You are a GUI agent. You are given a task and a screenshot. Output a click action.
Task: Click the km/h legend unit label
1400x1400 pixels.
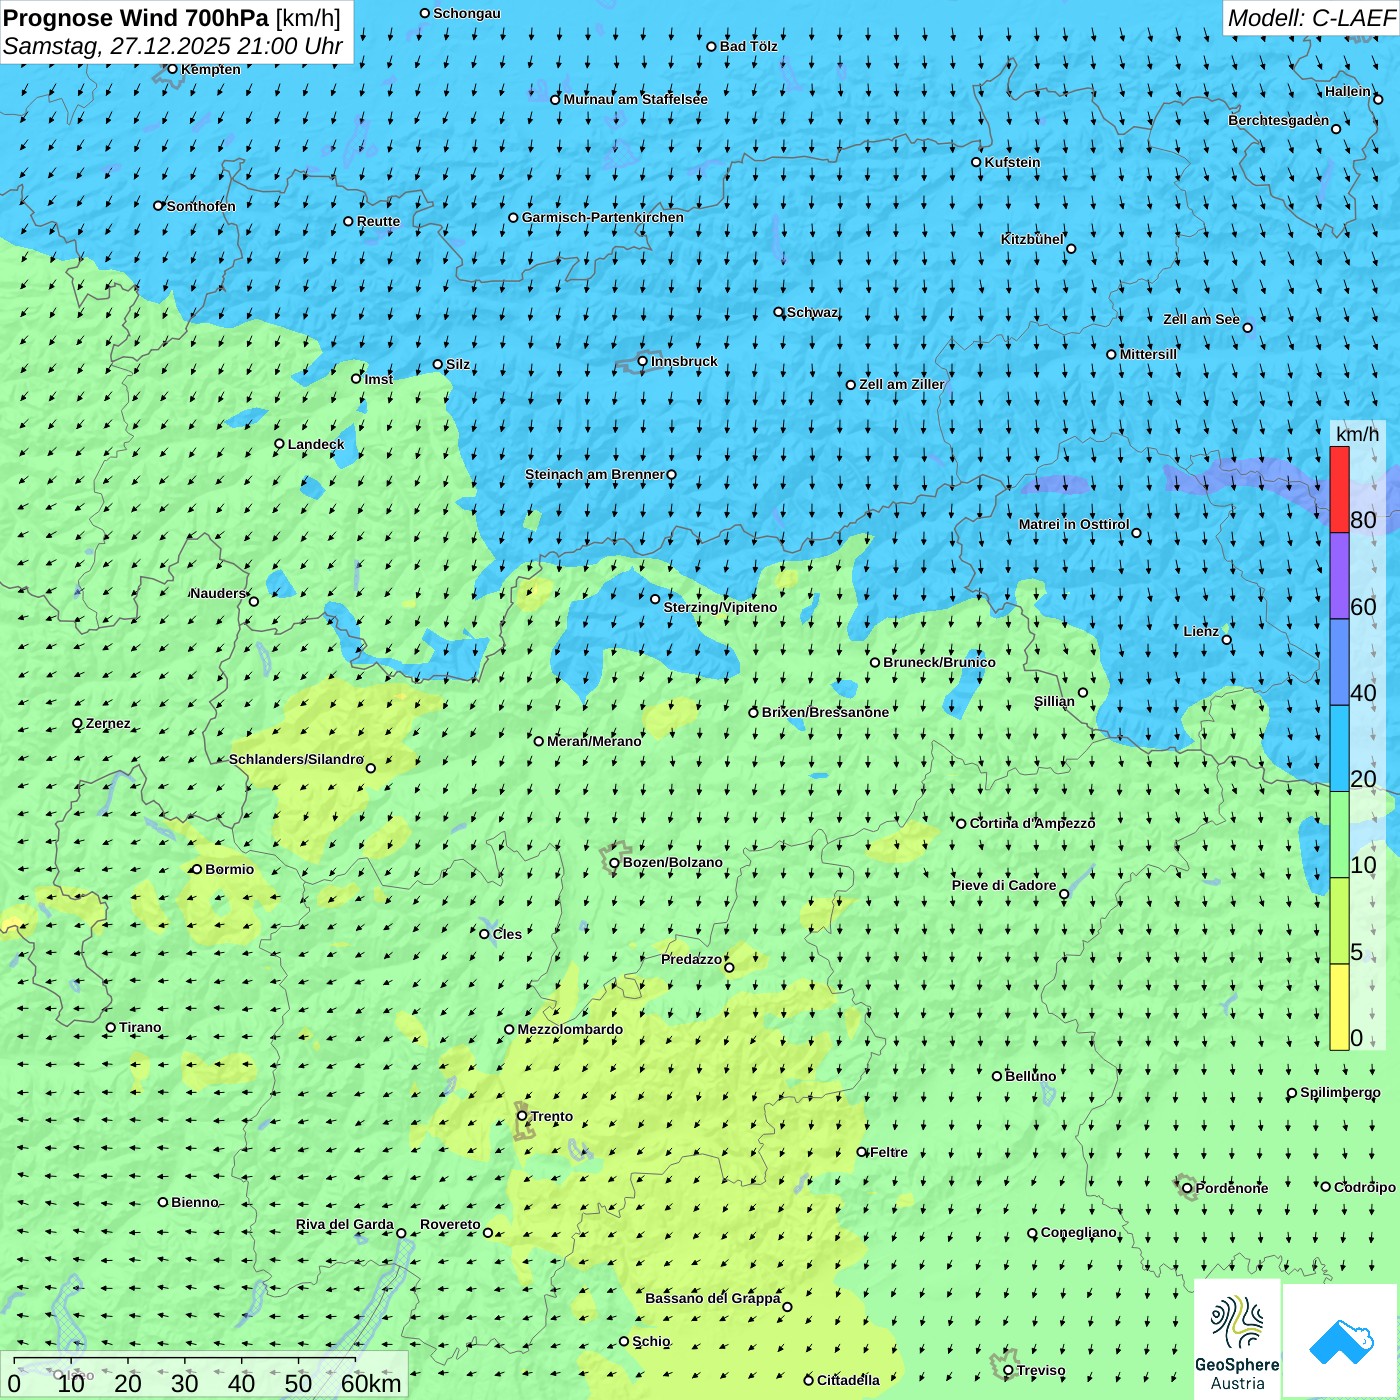1357,434
